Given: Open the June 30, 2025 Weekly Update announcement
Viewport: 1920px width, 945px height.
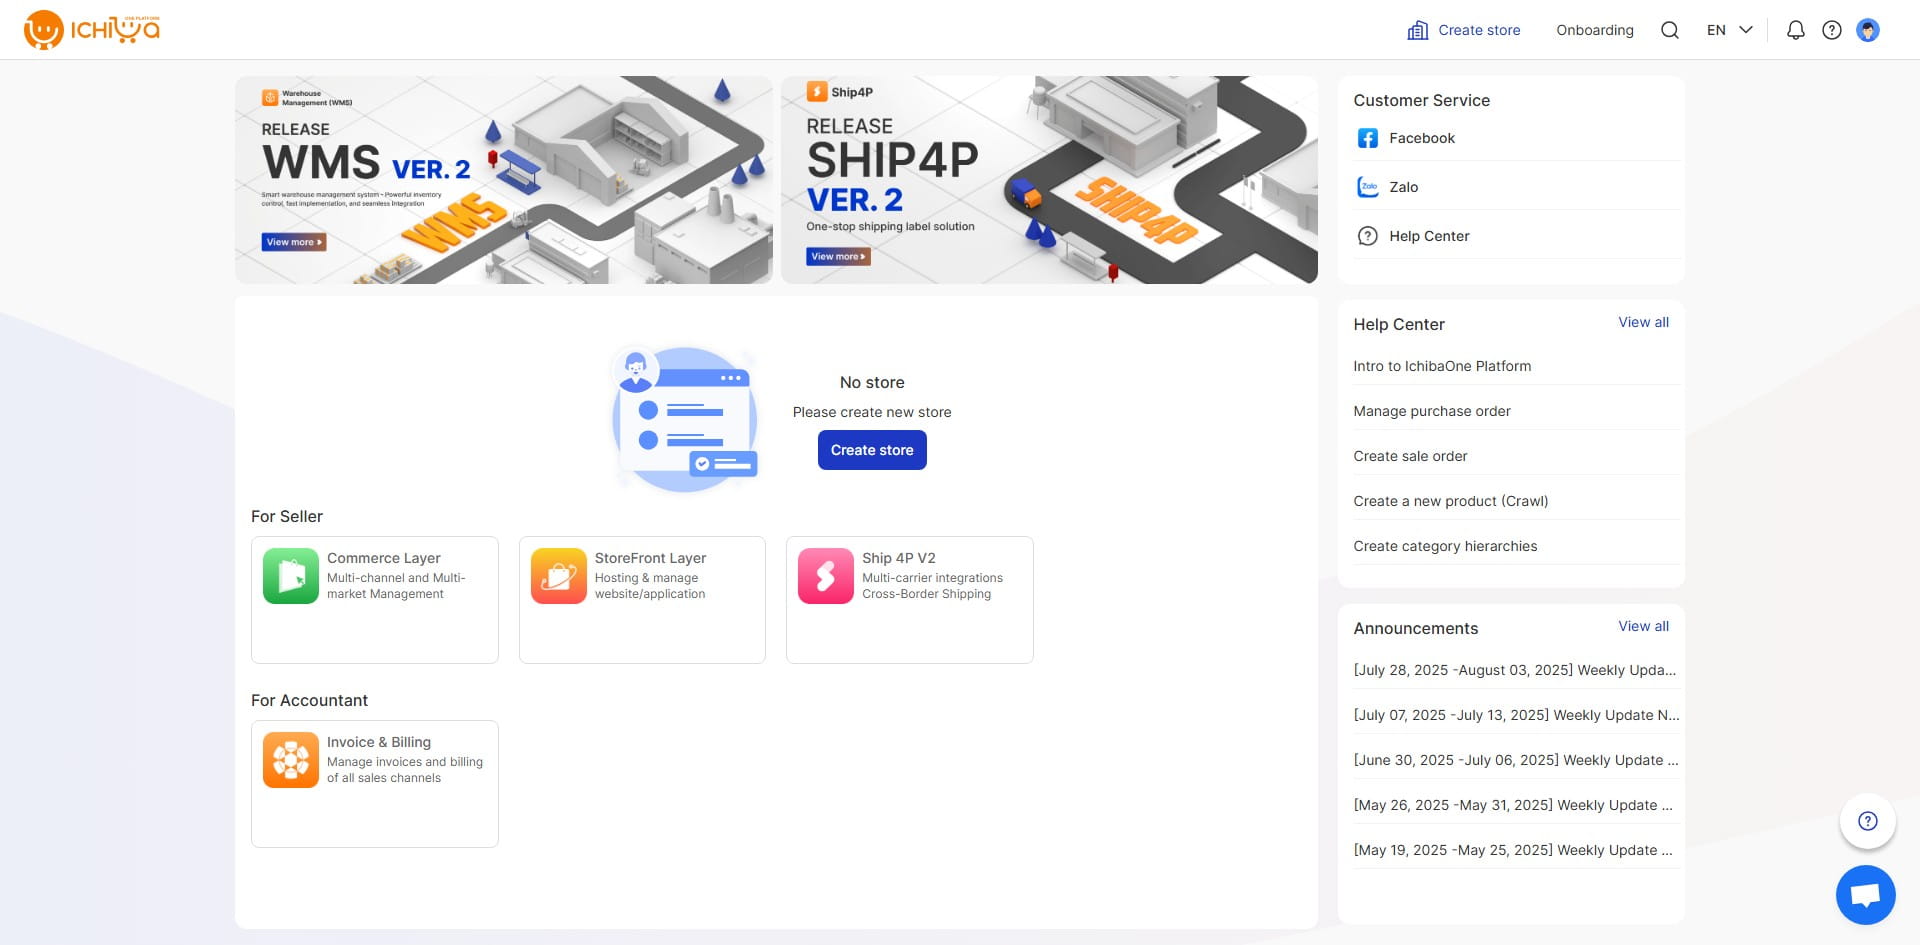Looking at the screenshot, I should coord(1516,760).
